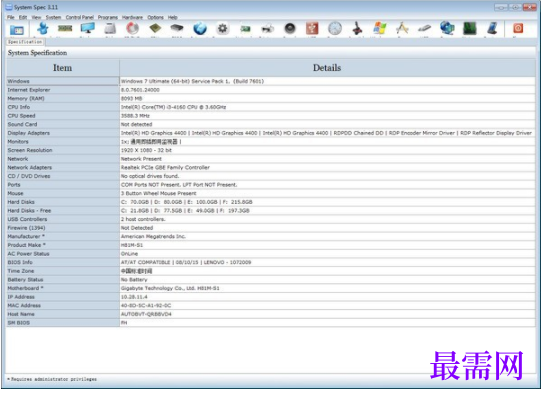Click the blue globe toolbar icon

click(200, 28)
